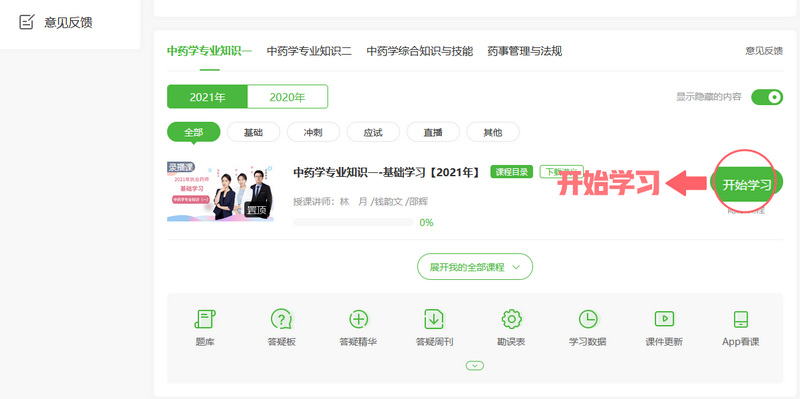
Task: Switch to the 中药学专业知识二 tab
Action: [x=309, y=51]
